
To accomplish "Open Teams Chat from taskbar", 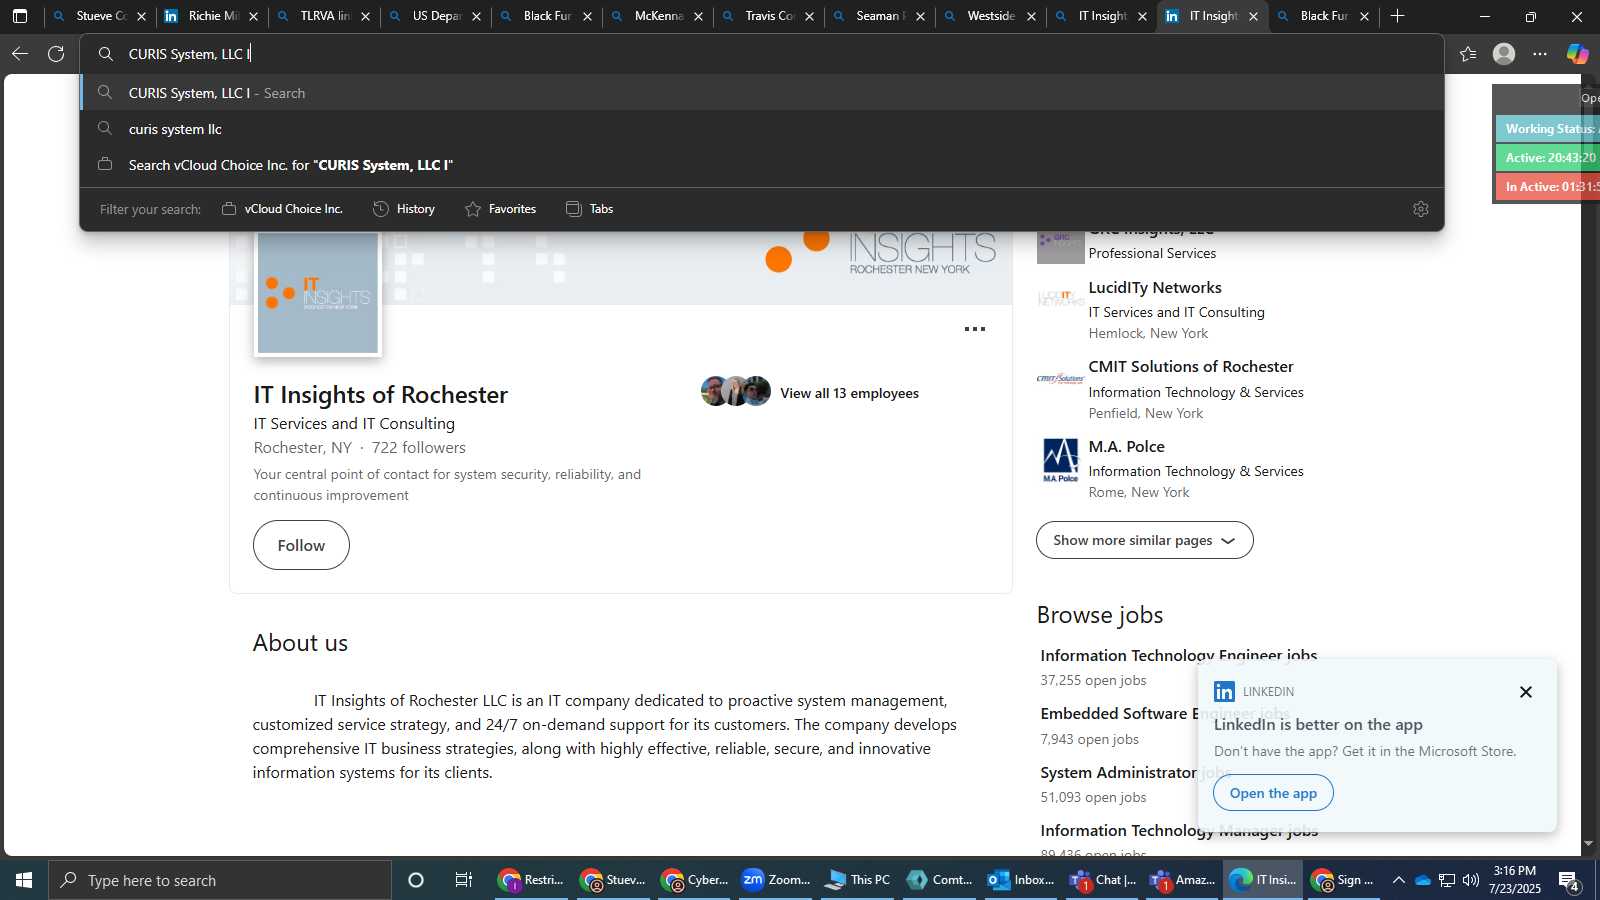I will coord(1102,880).
